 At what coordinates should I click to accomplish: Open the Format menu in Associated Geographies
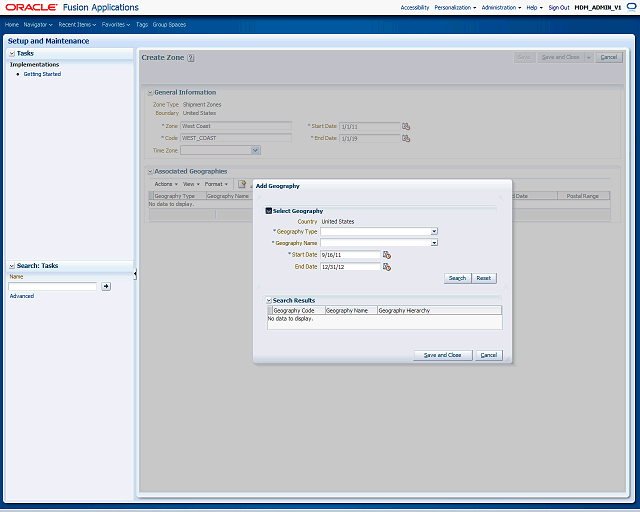[x=216, y=185]
